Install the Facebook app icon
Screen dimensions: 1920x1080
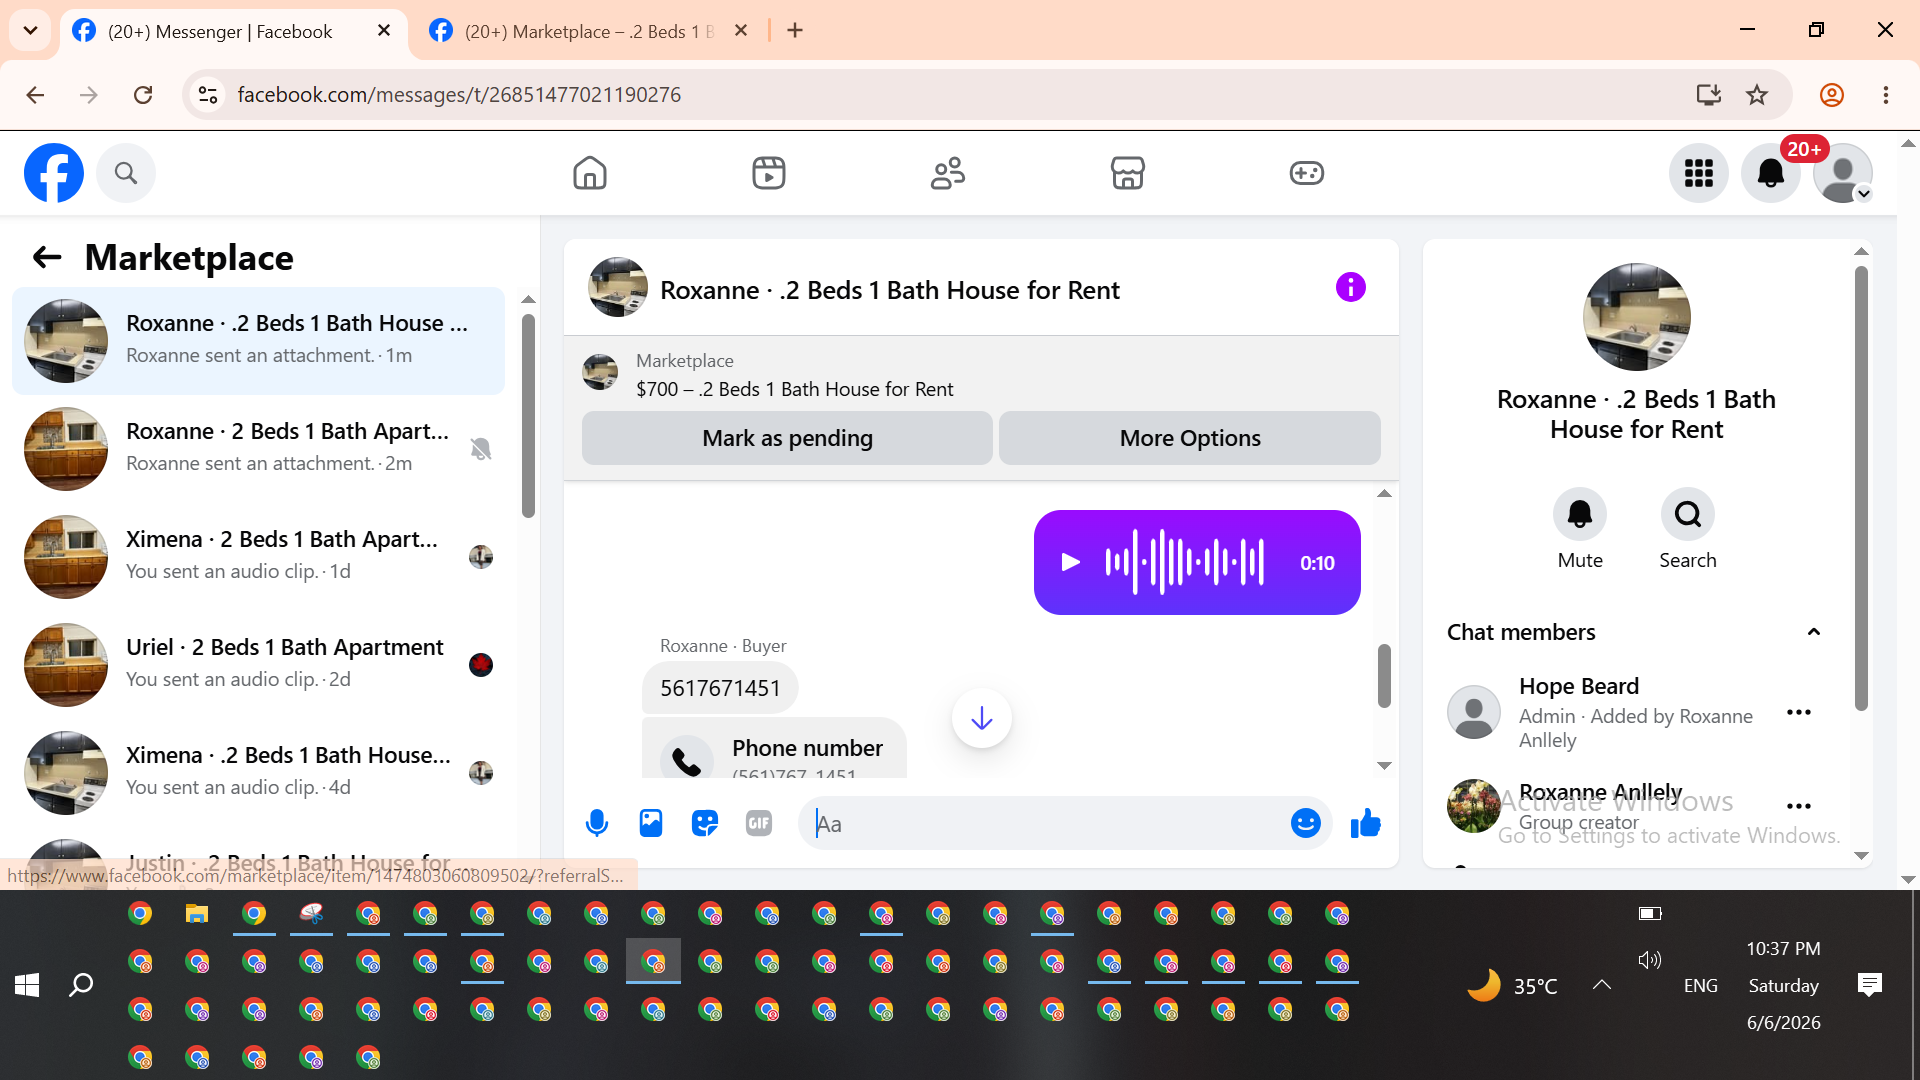[1709, 95]
